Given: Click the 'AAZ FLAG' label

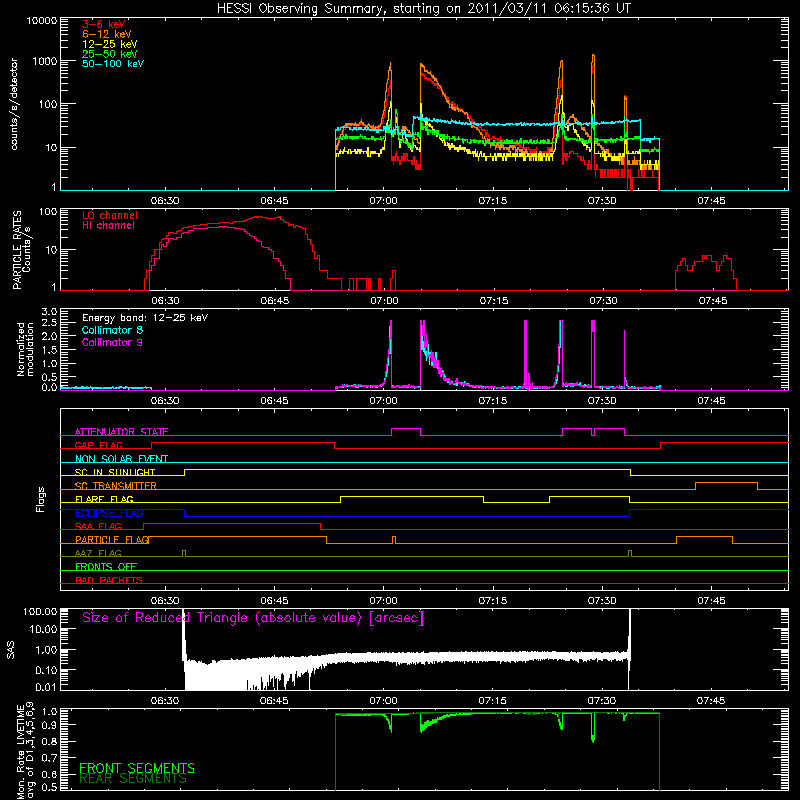Looking at the screenshot, I should [98, 553].
